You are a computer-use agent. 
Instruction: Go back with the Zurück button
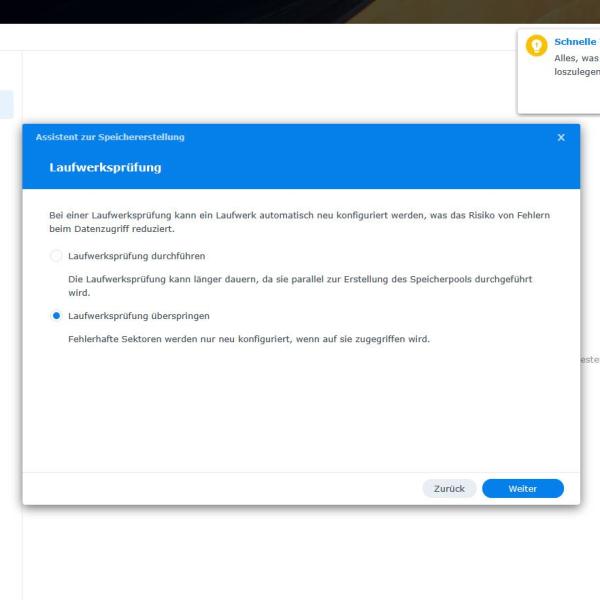point(449,489)
